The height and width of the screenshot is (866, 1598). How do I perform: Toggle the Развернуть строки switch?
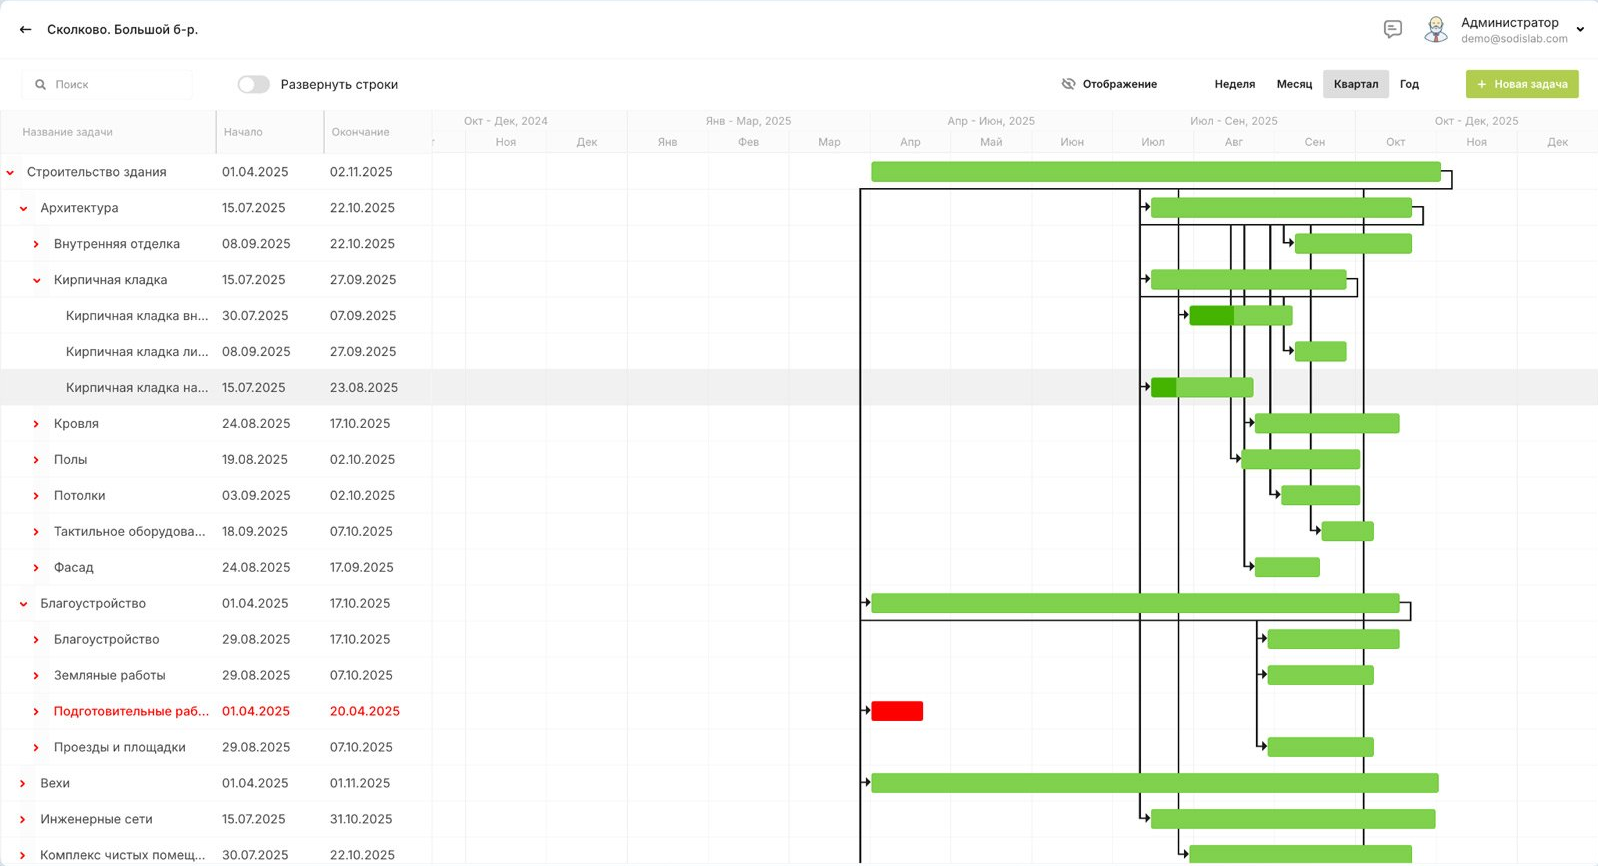click(253, 84)
